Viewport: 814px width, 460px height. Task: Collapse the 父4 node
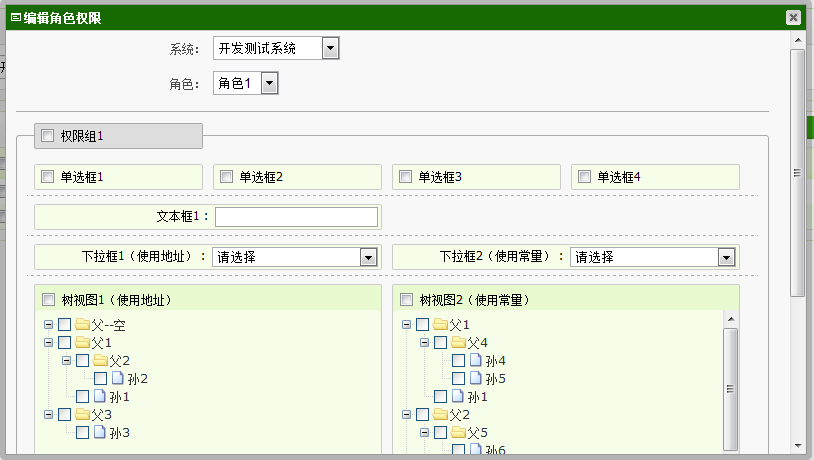[x=425, y=343]
